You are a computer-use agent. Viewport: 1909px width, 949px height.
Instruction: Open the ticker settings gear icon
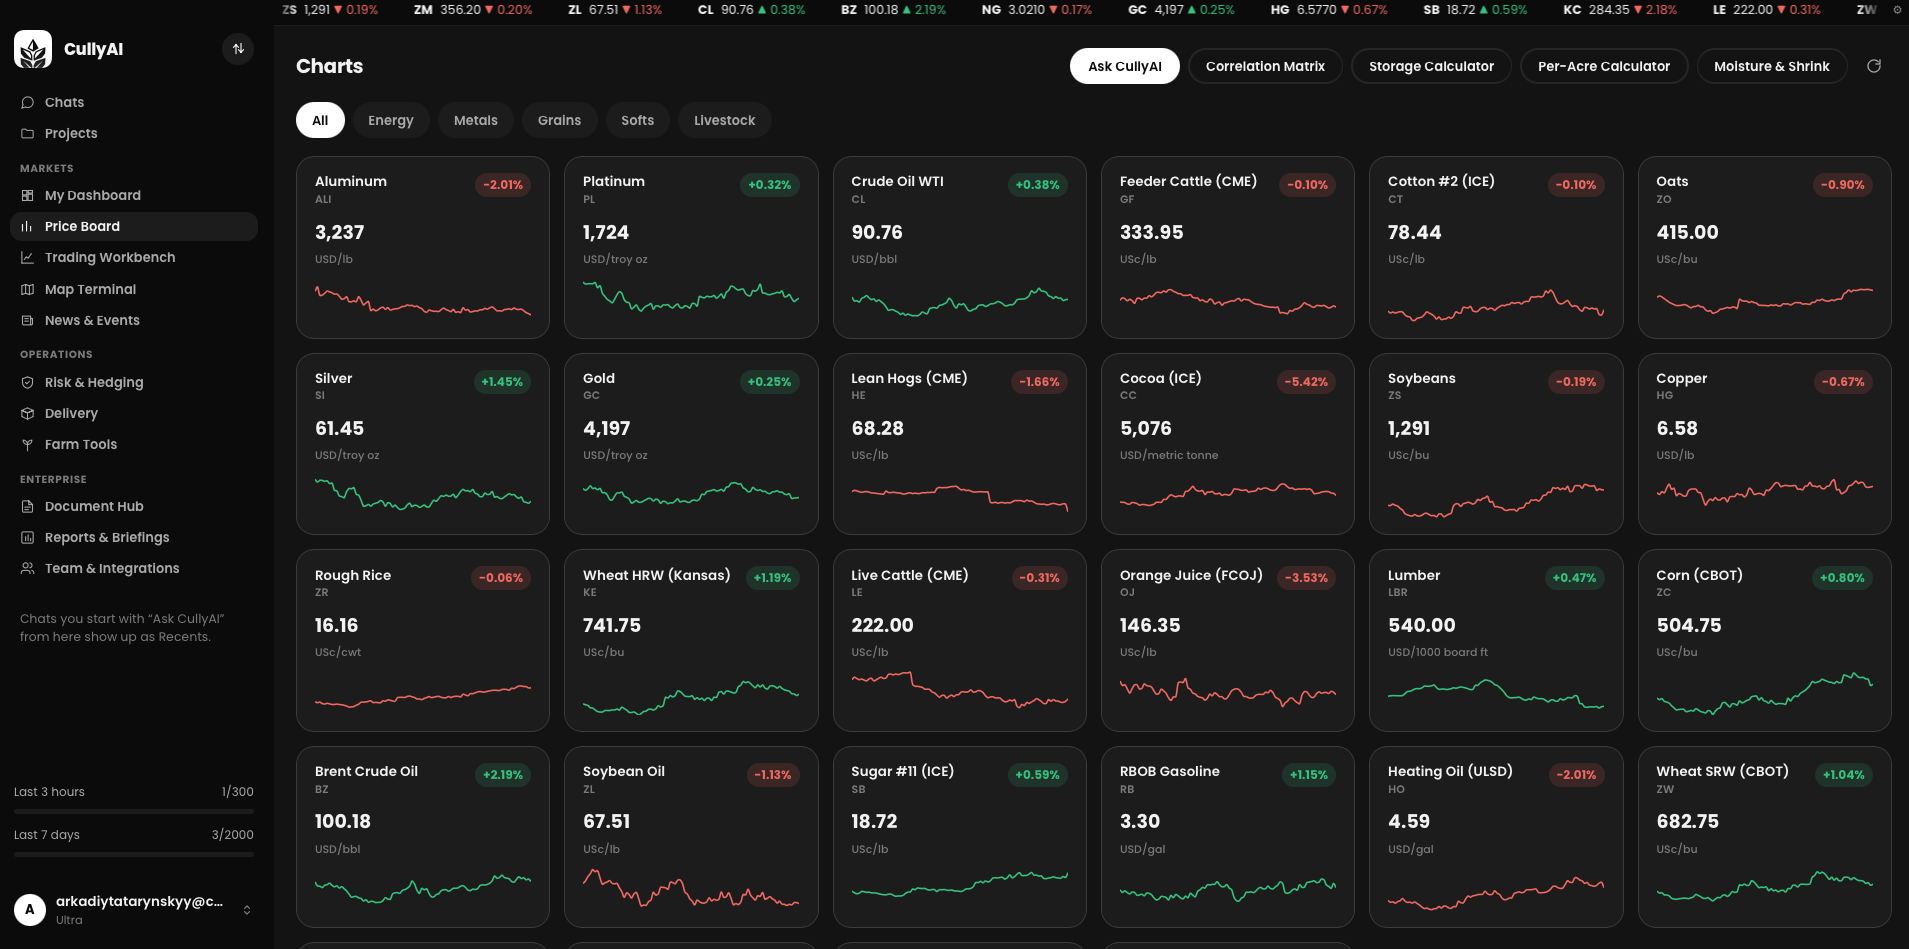(x=1897, y=10)
